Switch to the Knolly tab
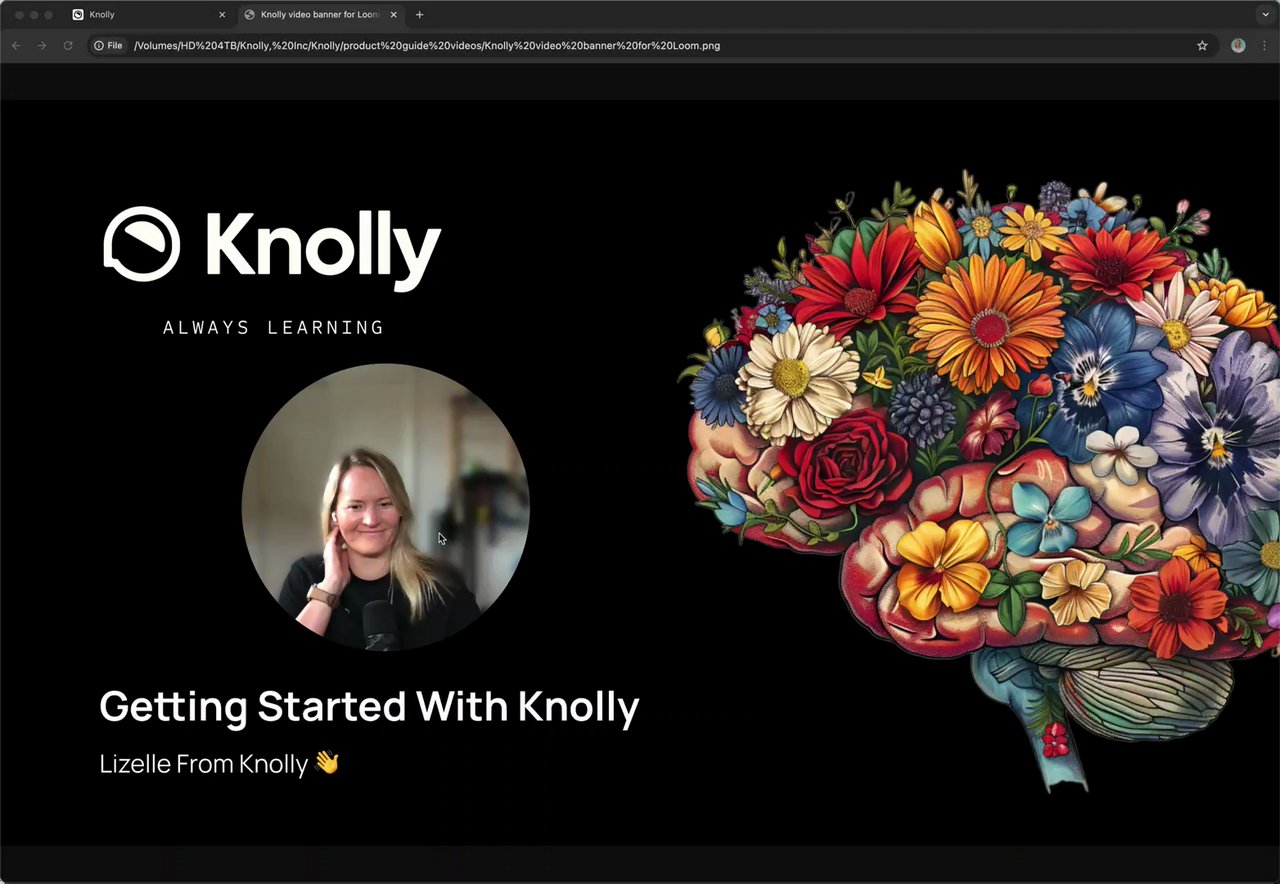Viewport: 1280px width, 884px height. pyautogui.click(x=150, y=15)
